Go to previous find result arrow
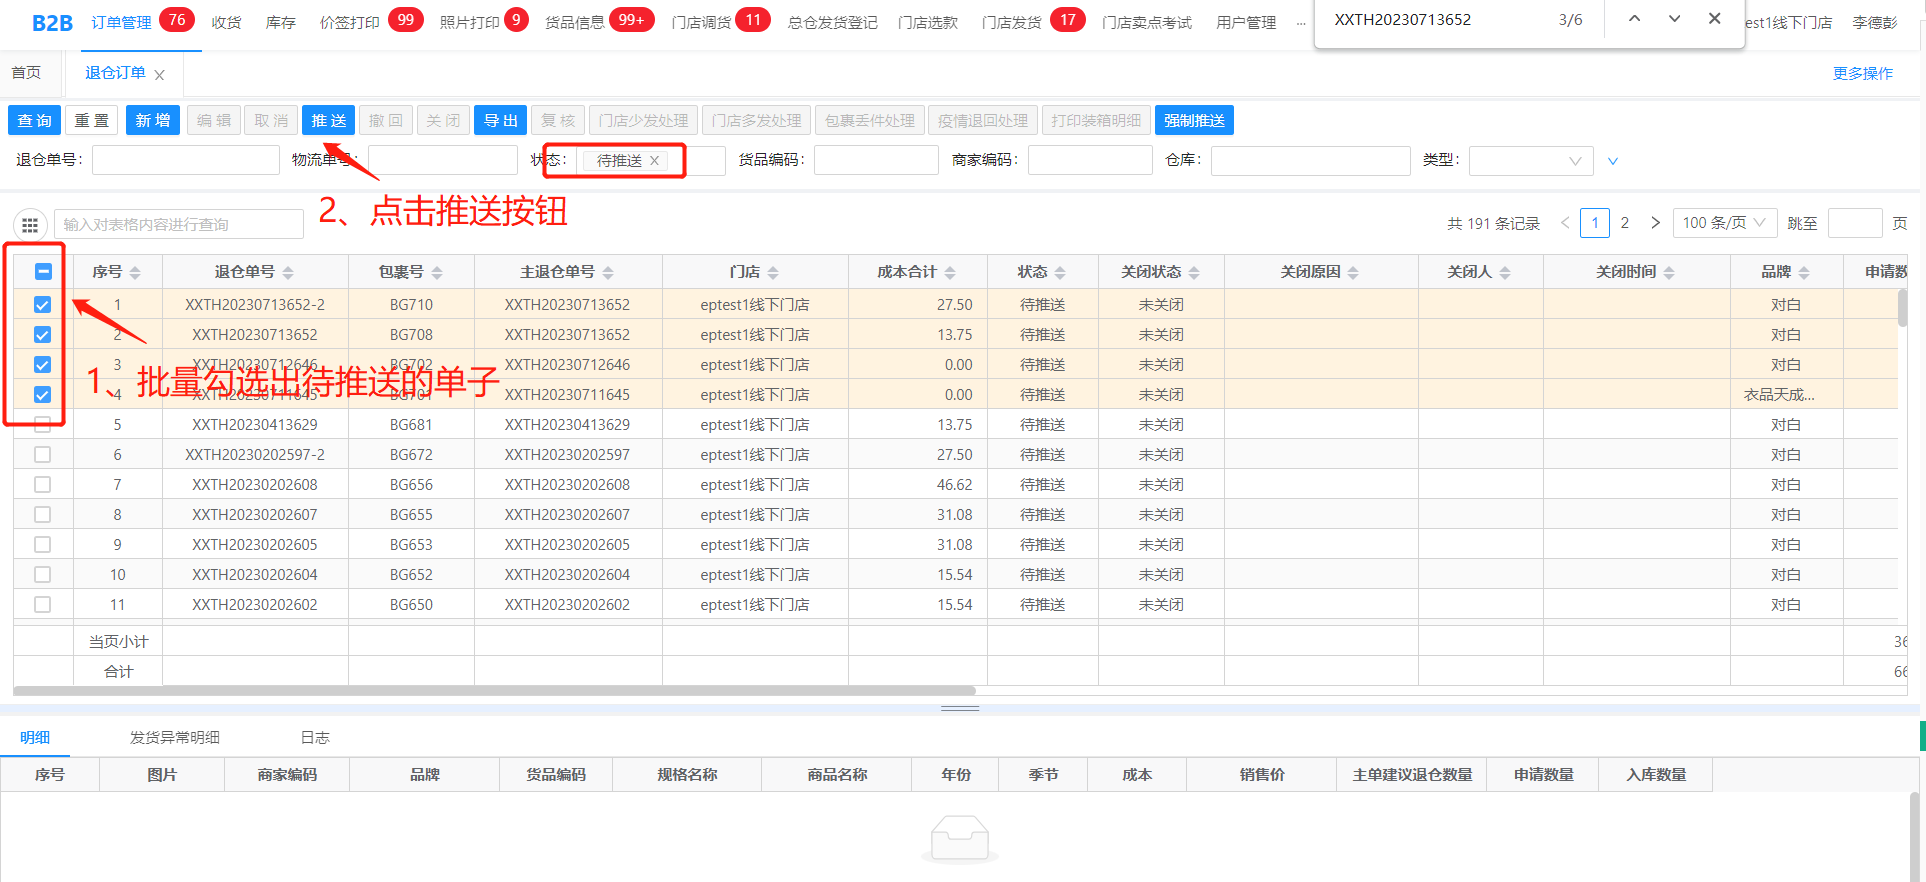The width and height of the screenshot is (1926, 882). [x=1634, y=19]
